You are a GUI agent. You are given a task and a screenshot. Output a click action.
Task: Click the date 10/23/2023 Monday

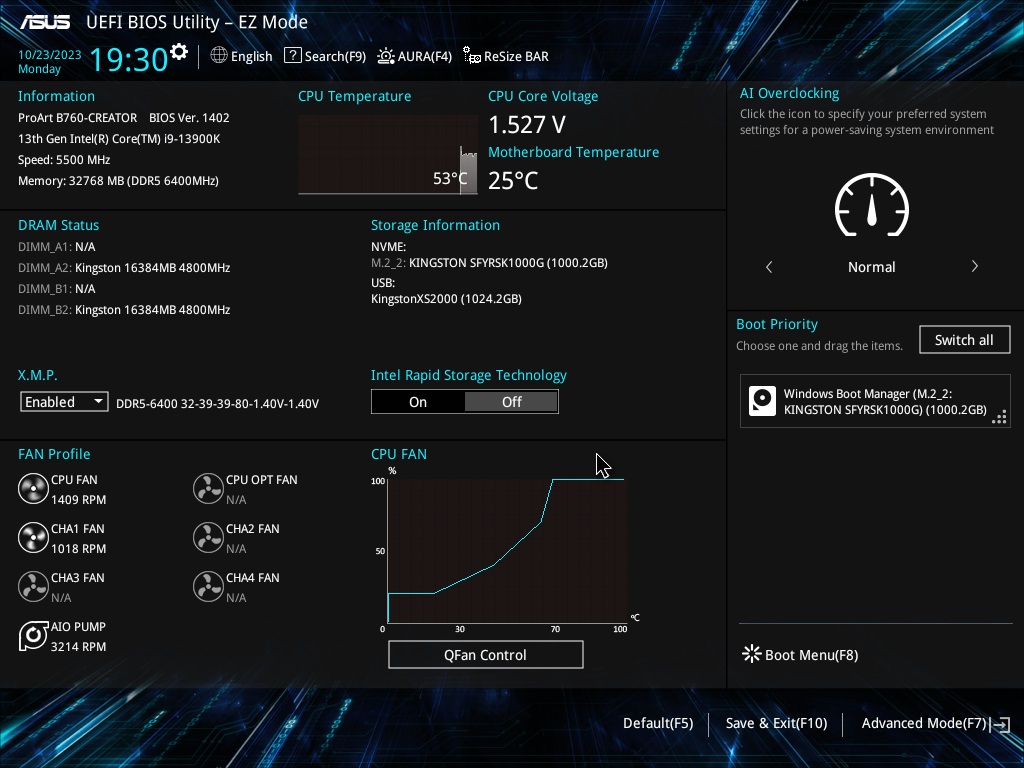[x=50, y=62]
